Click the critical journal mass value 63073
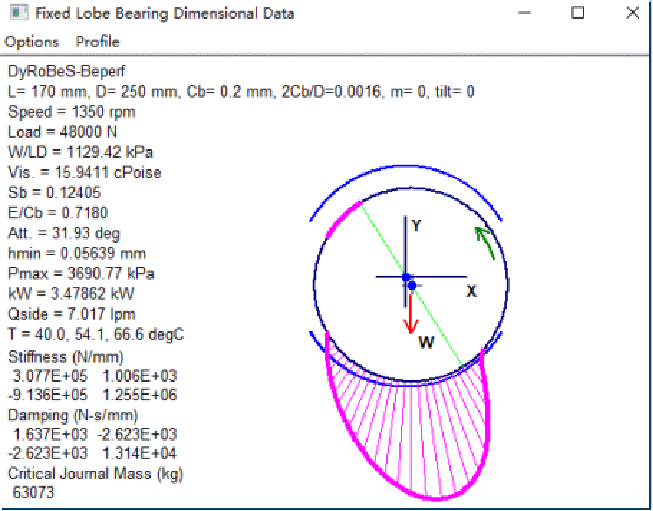The width and height of the screenshot is (653, 511). (x=33, y=493)
